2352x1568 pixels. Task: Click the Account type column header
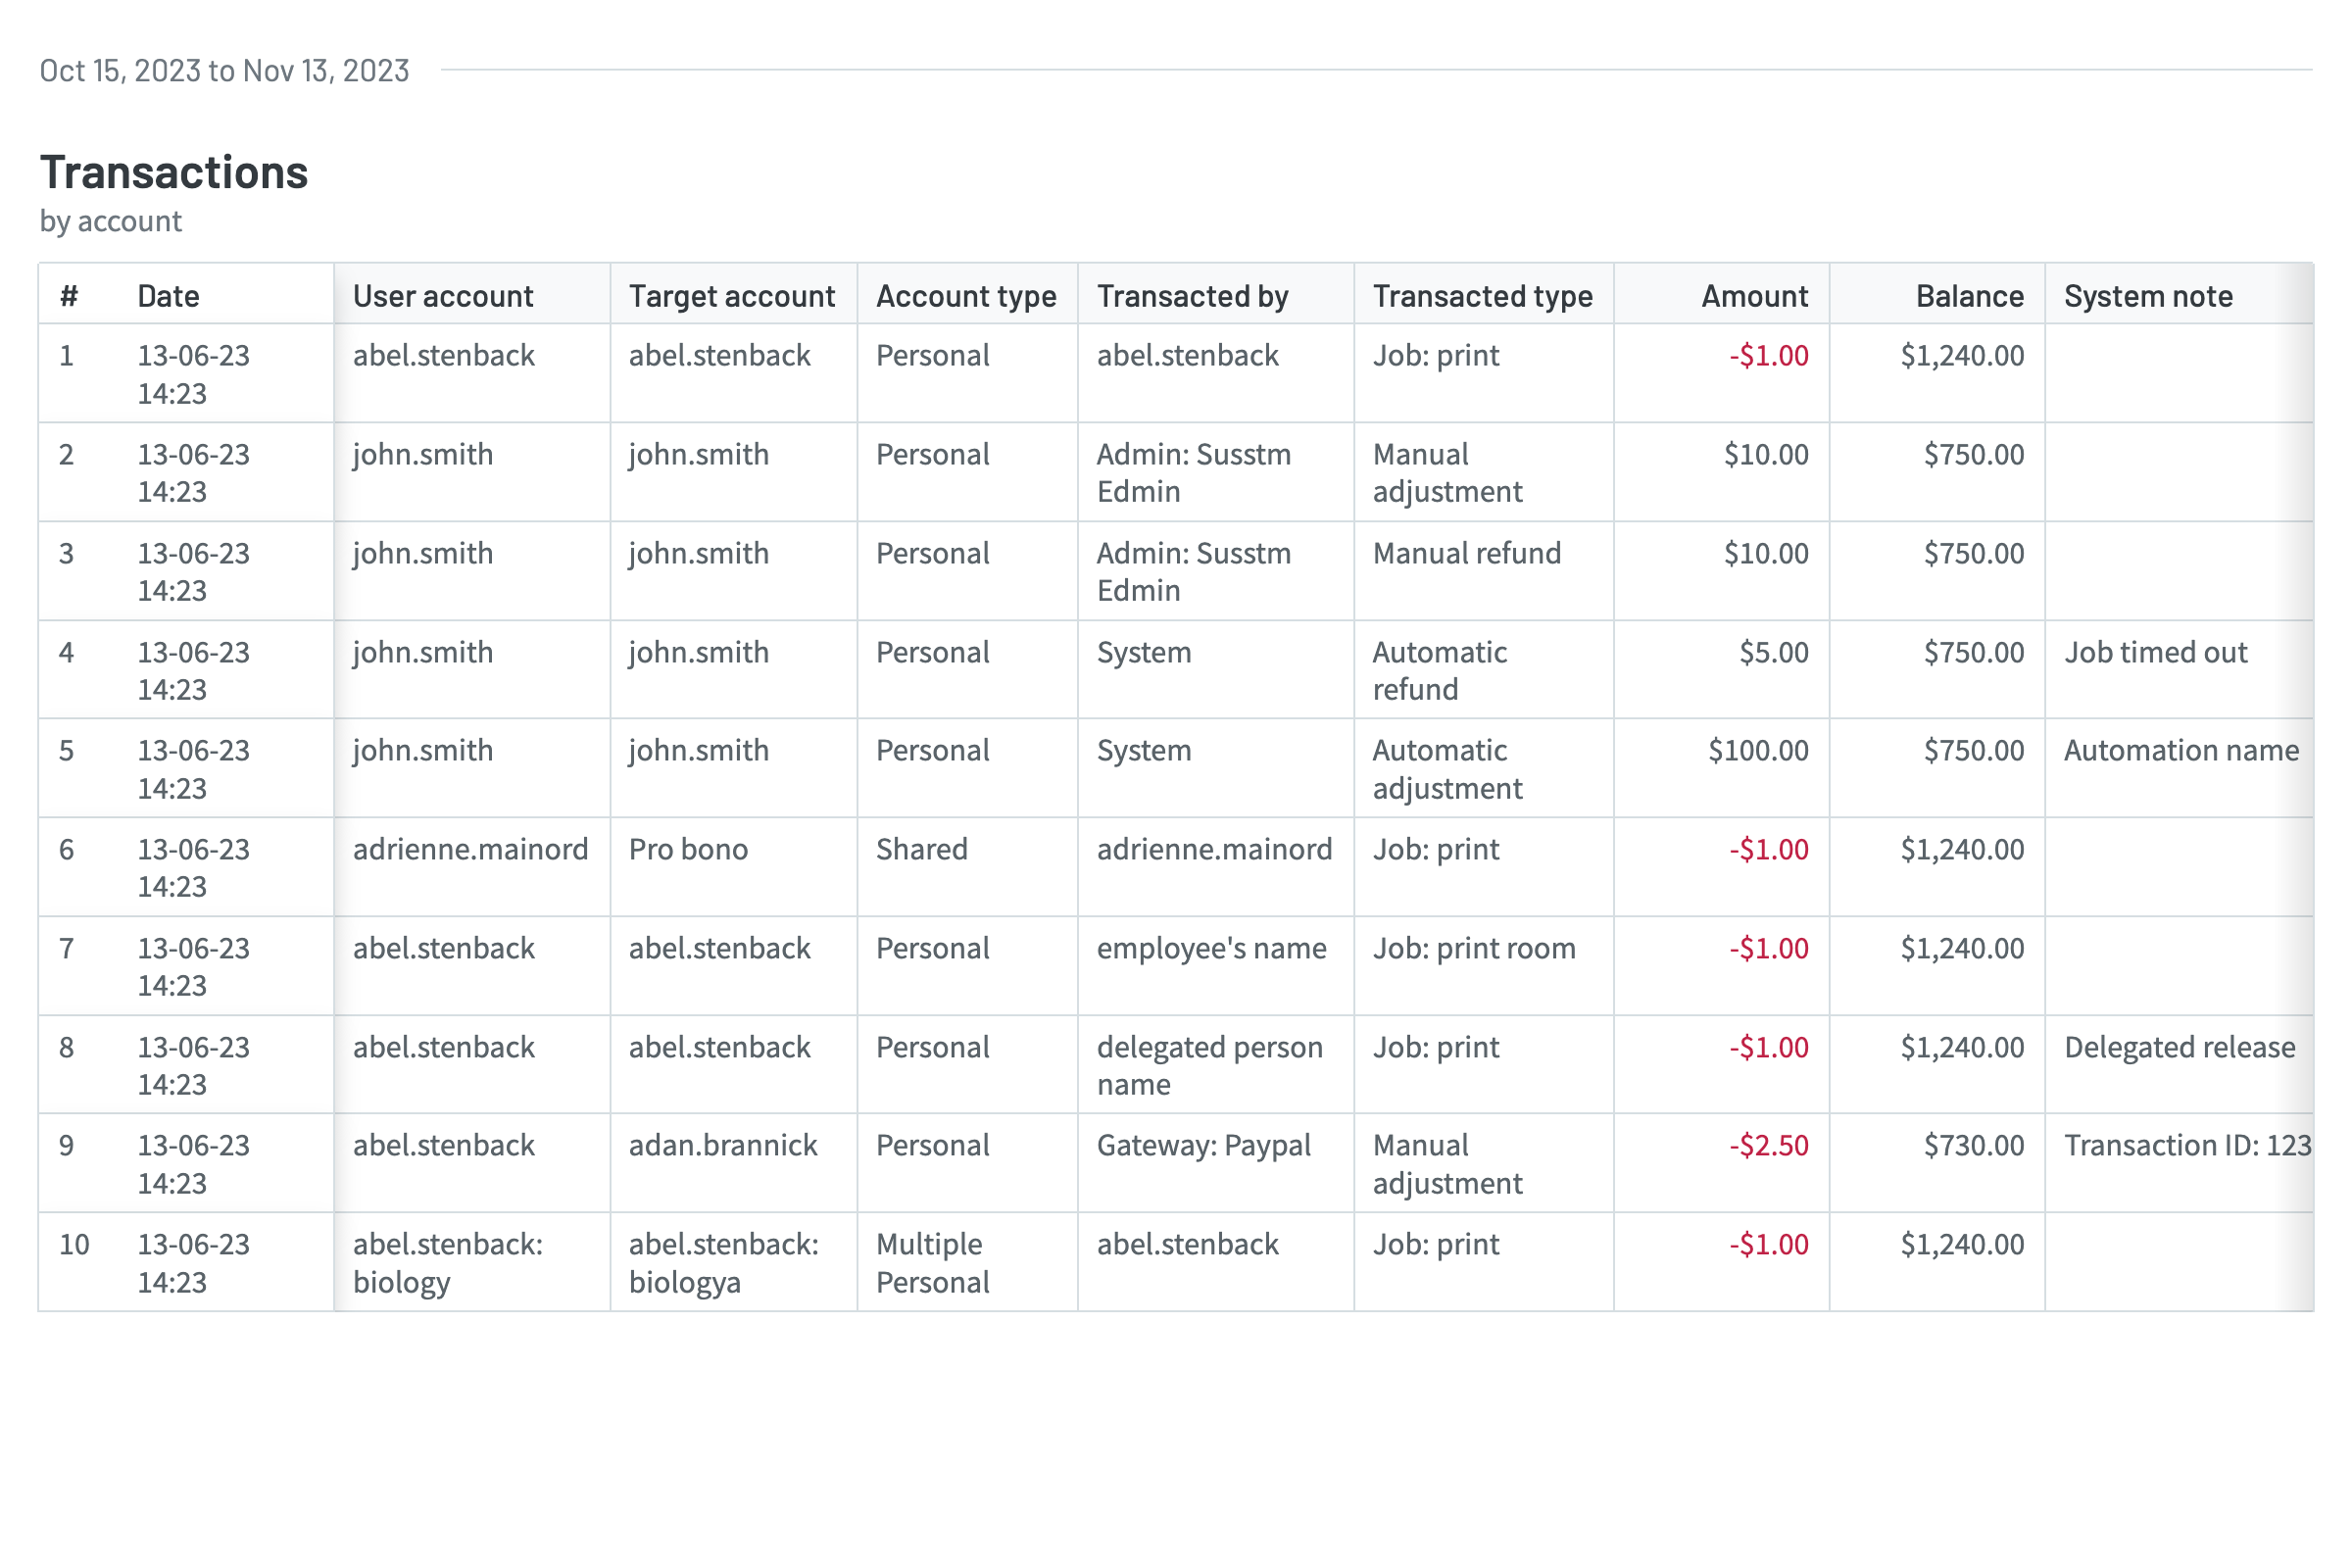point(965,296)
